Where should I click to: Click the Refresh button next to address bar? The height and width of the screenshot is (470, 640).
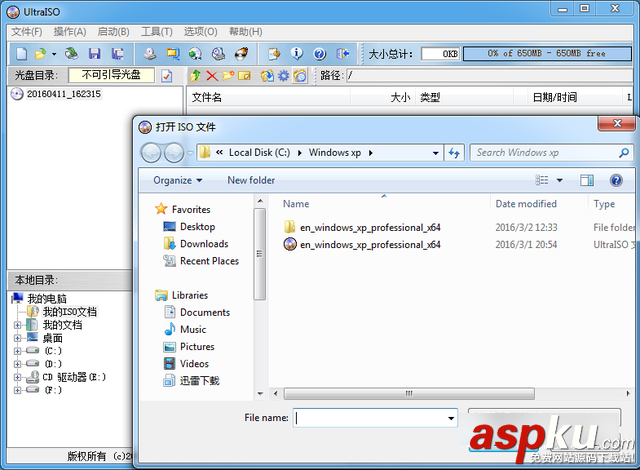[454, 153]
